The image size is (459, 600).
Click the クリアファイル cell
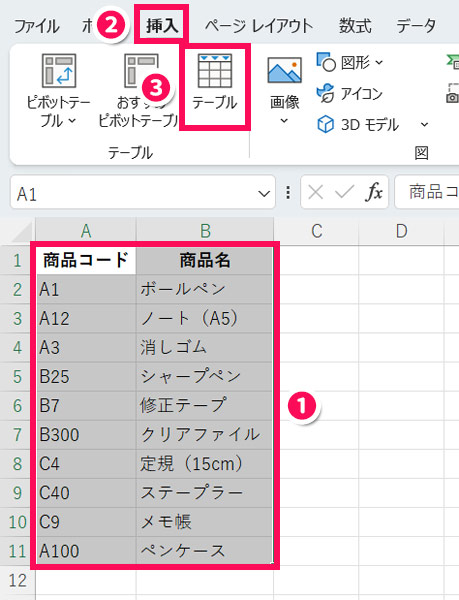(x=205, y=435)
